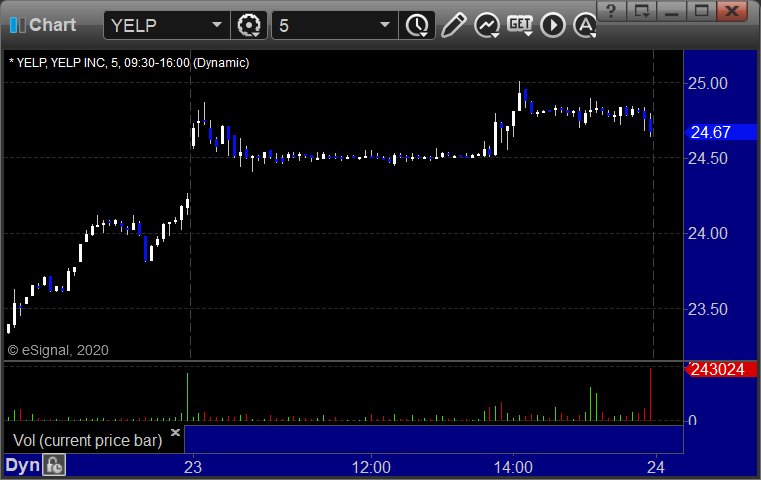Click the interval field showing 5
The height and width of the screenshot is (480, 761).
(x=335, y=25)
